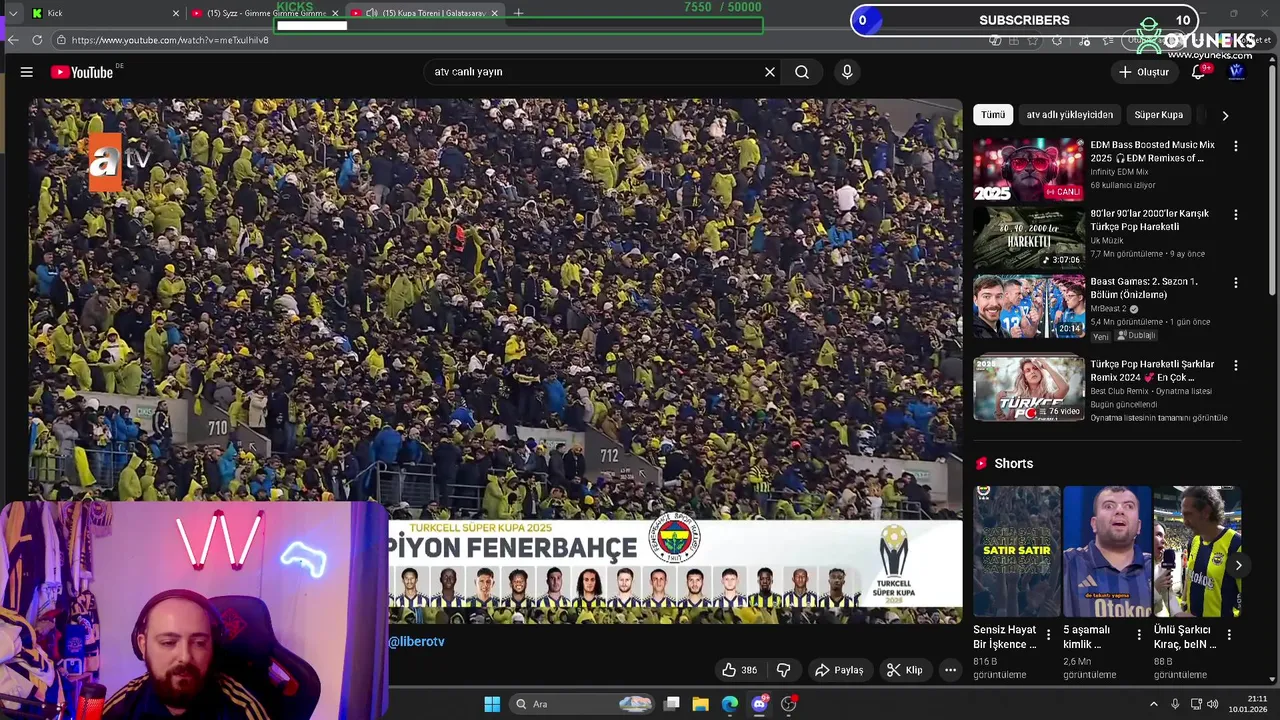This screenshot has width=1280, height=720.
Task: Select the Süper Kupa filter chip
Action: click(1158, 115)
